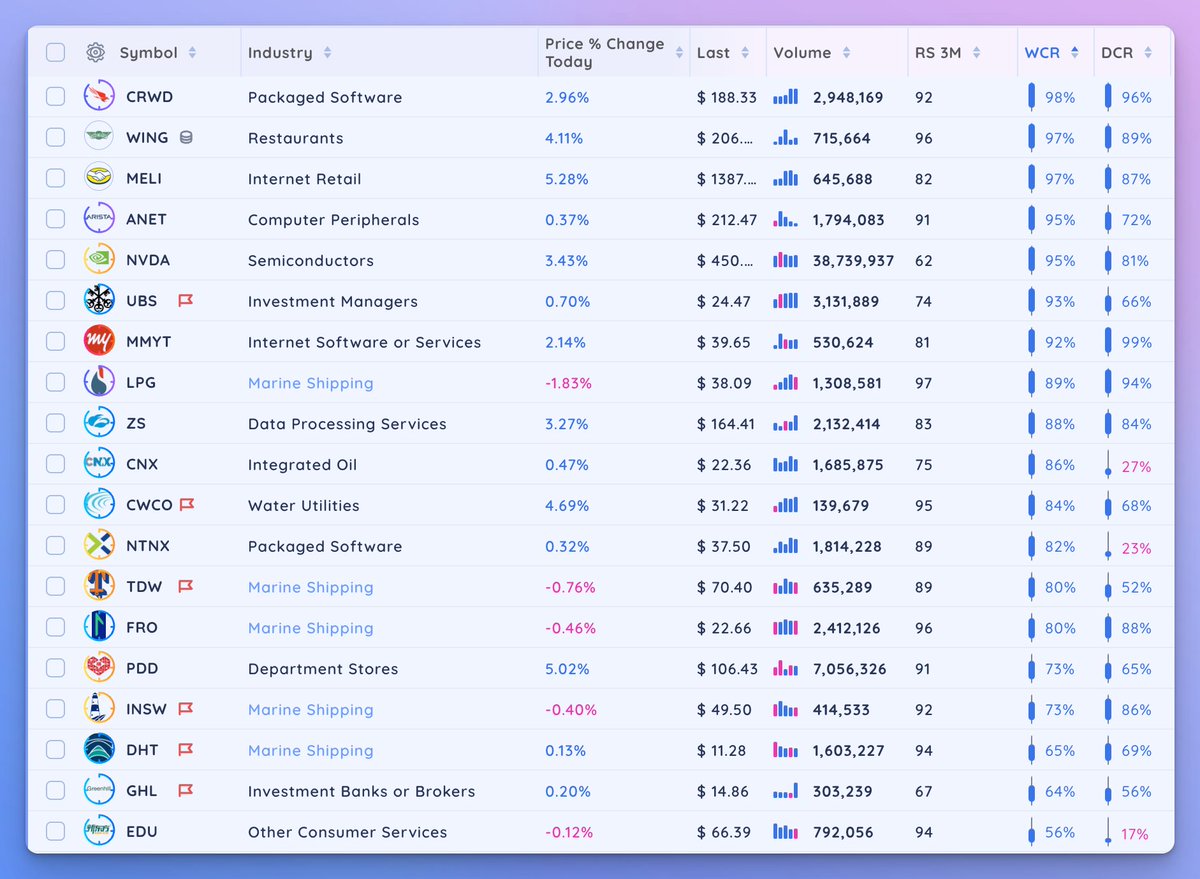
Task: Click the CNX company logo
Action: (99, 464)
